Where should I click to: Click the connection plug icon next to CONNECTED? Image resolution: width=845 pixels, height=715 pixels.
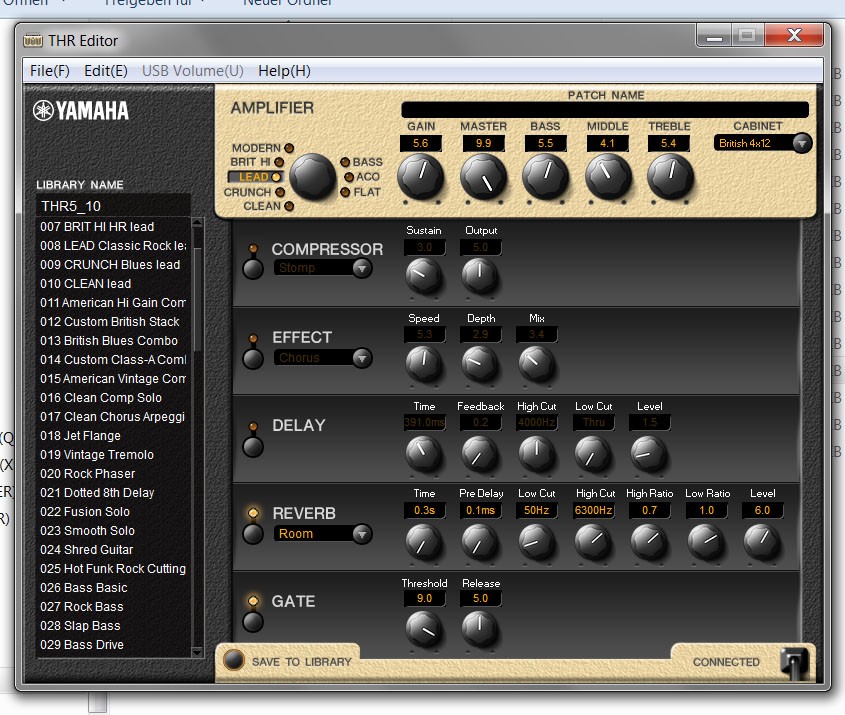794,662
